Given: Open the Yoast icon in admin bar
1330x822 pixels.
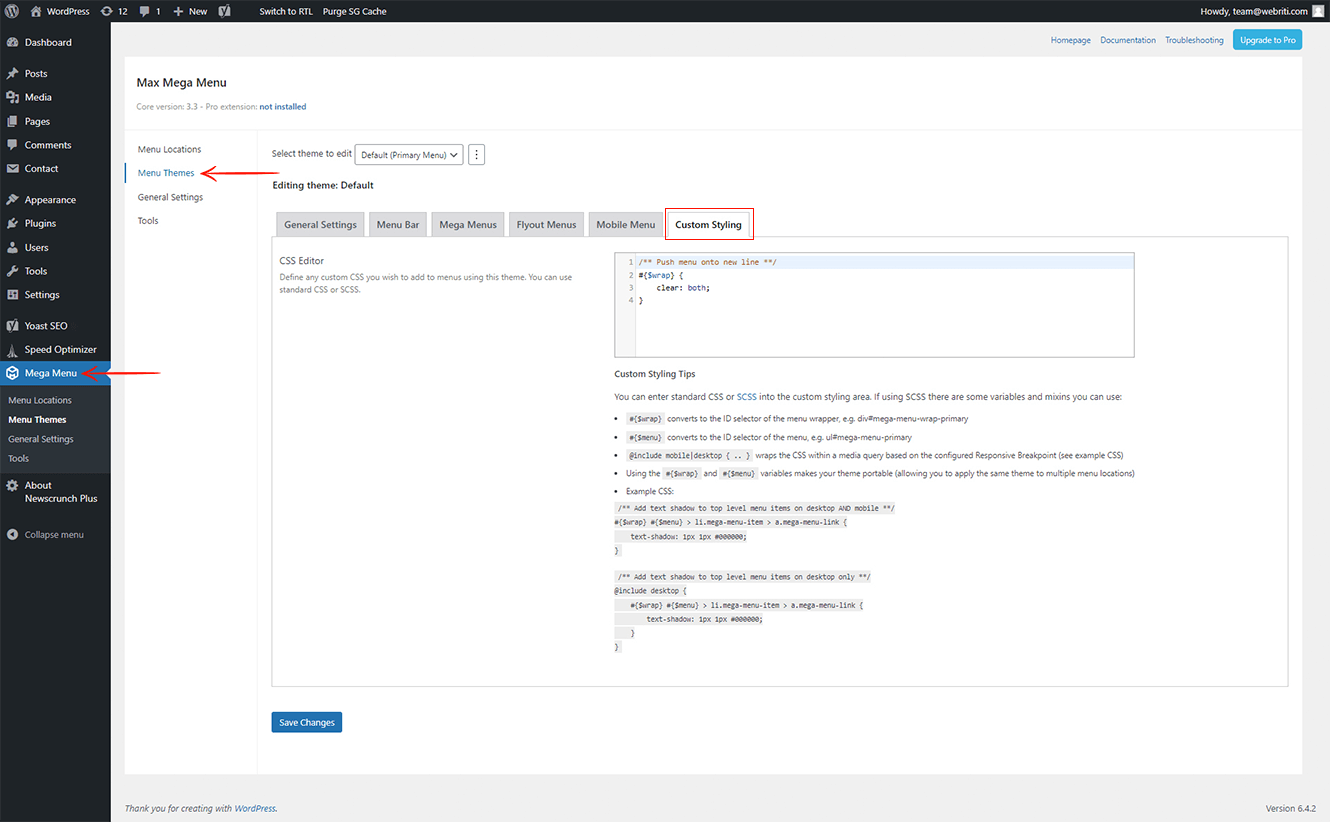Looking at the screenshot, I should pyautogui.click(x=225, y=11).
